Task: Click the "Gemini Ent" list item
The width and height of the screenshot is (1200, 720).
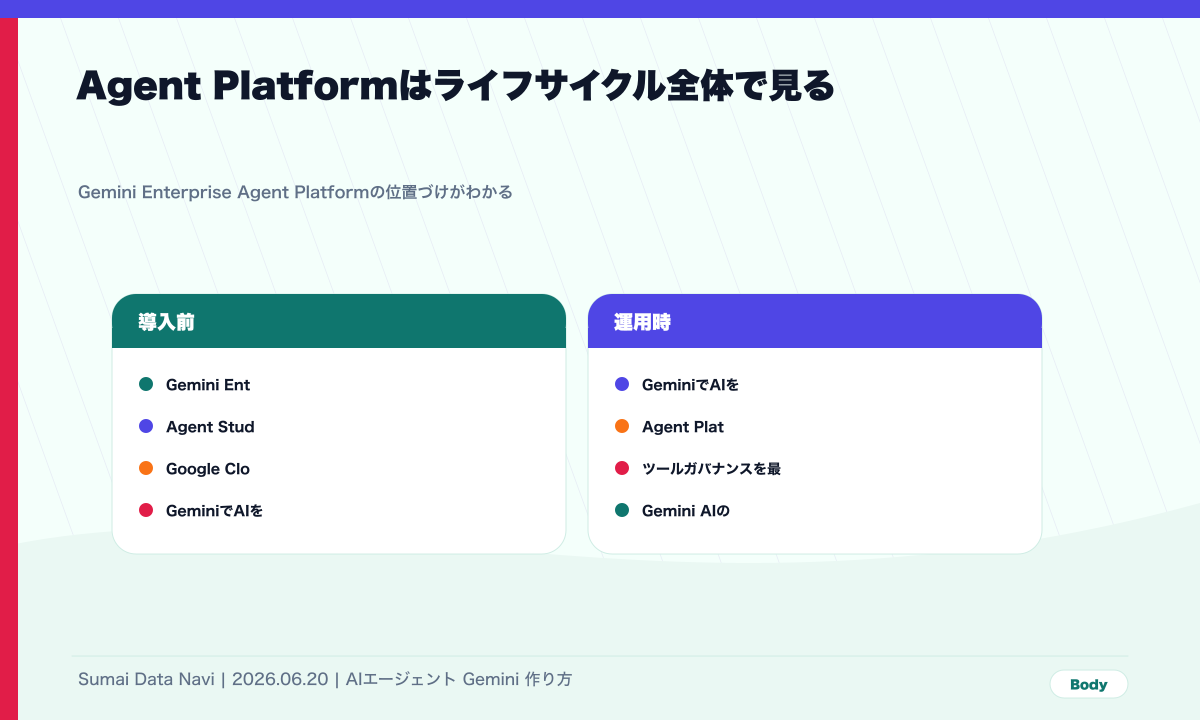Action: [208, 384]
